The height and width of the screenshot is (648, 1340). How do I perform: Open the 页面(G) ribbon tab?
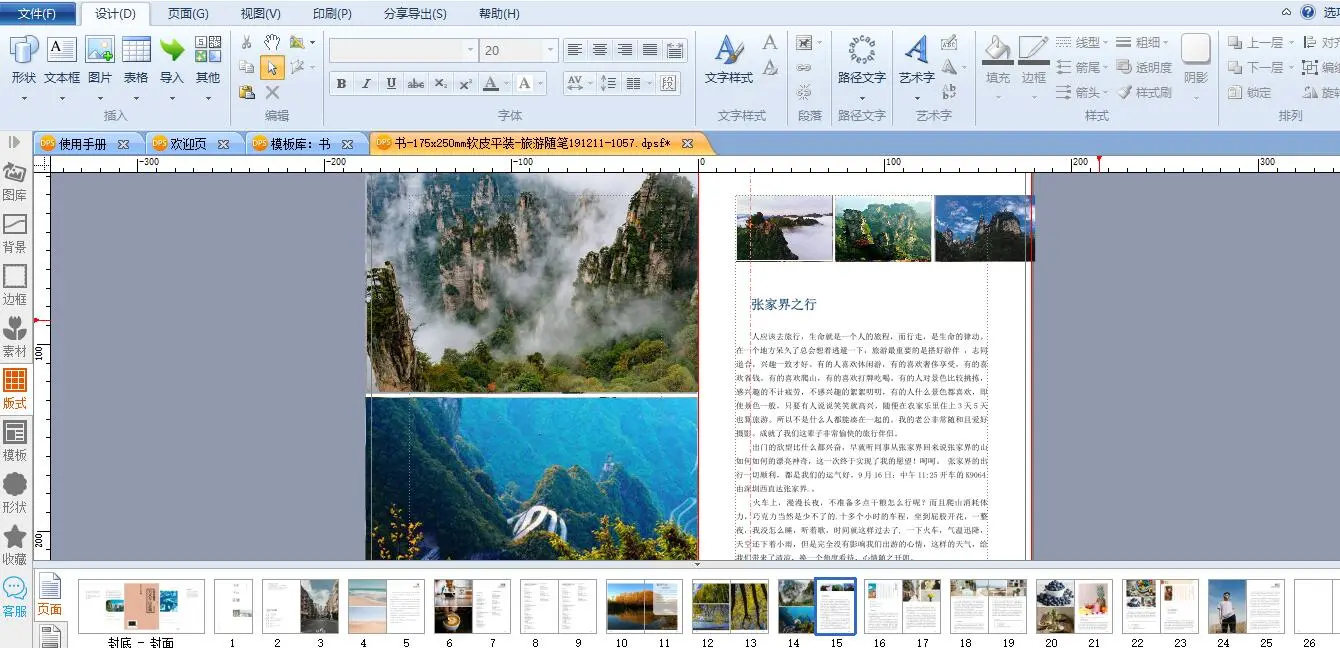tap(188, 14)
